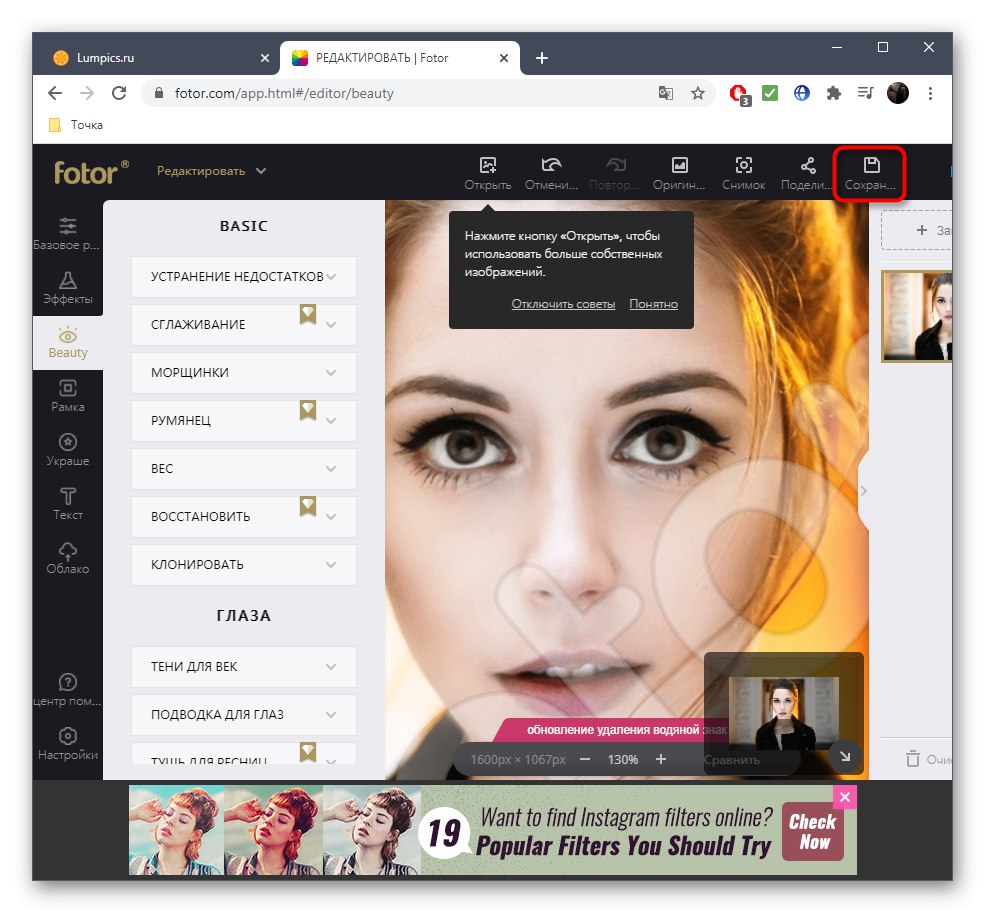Viewport: 985px width, 913px height.
Task: Switch to the Lumpics.ru browser tab
Action: pyautogui.click(x=157, y=58)
